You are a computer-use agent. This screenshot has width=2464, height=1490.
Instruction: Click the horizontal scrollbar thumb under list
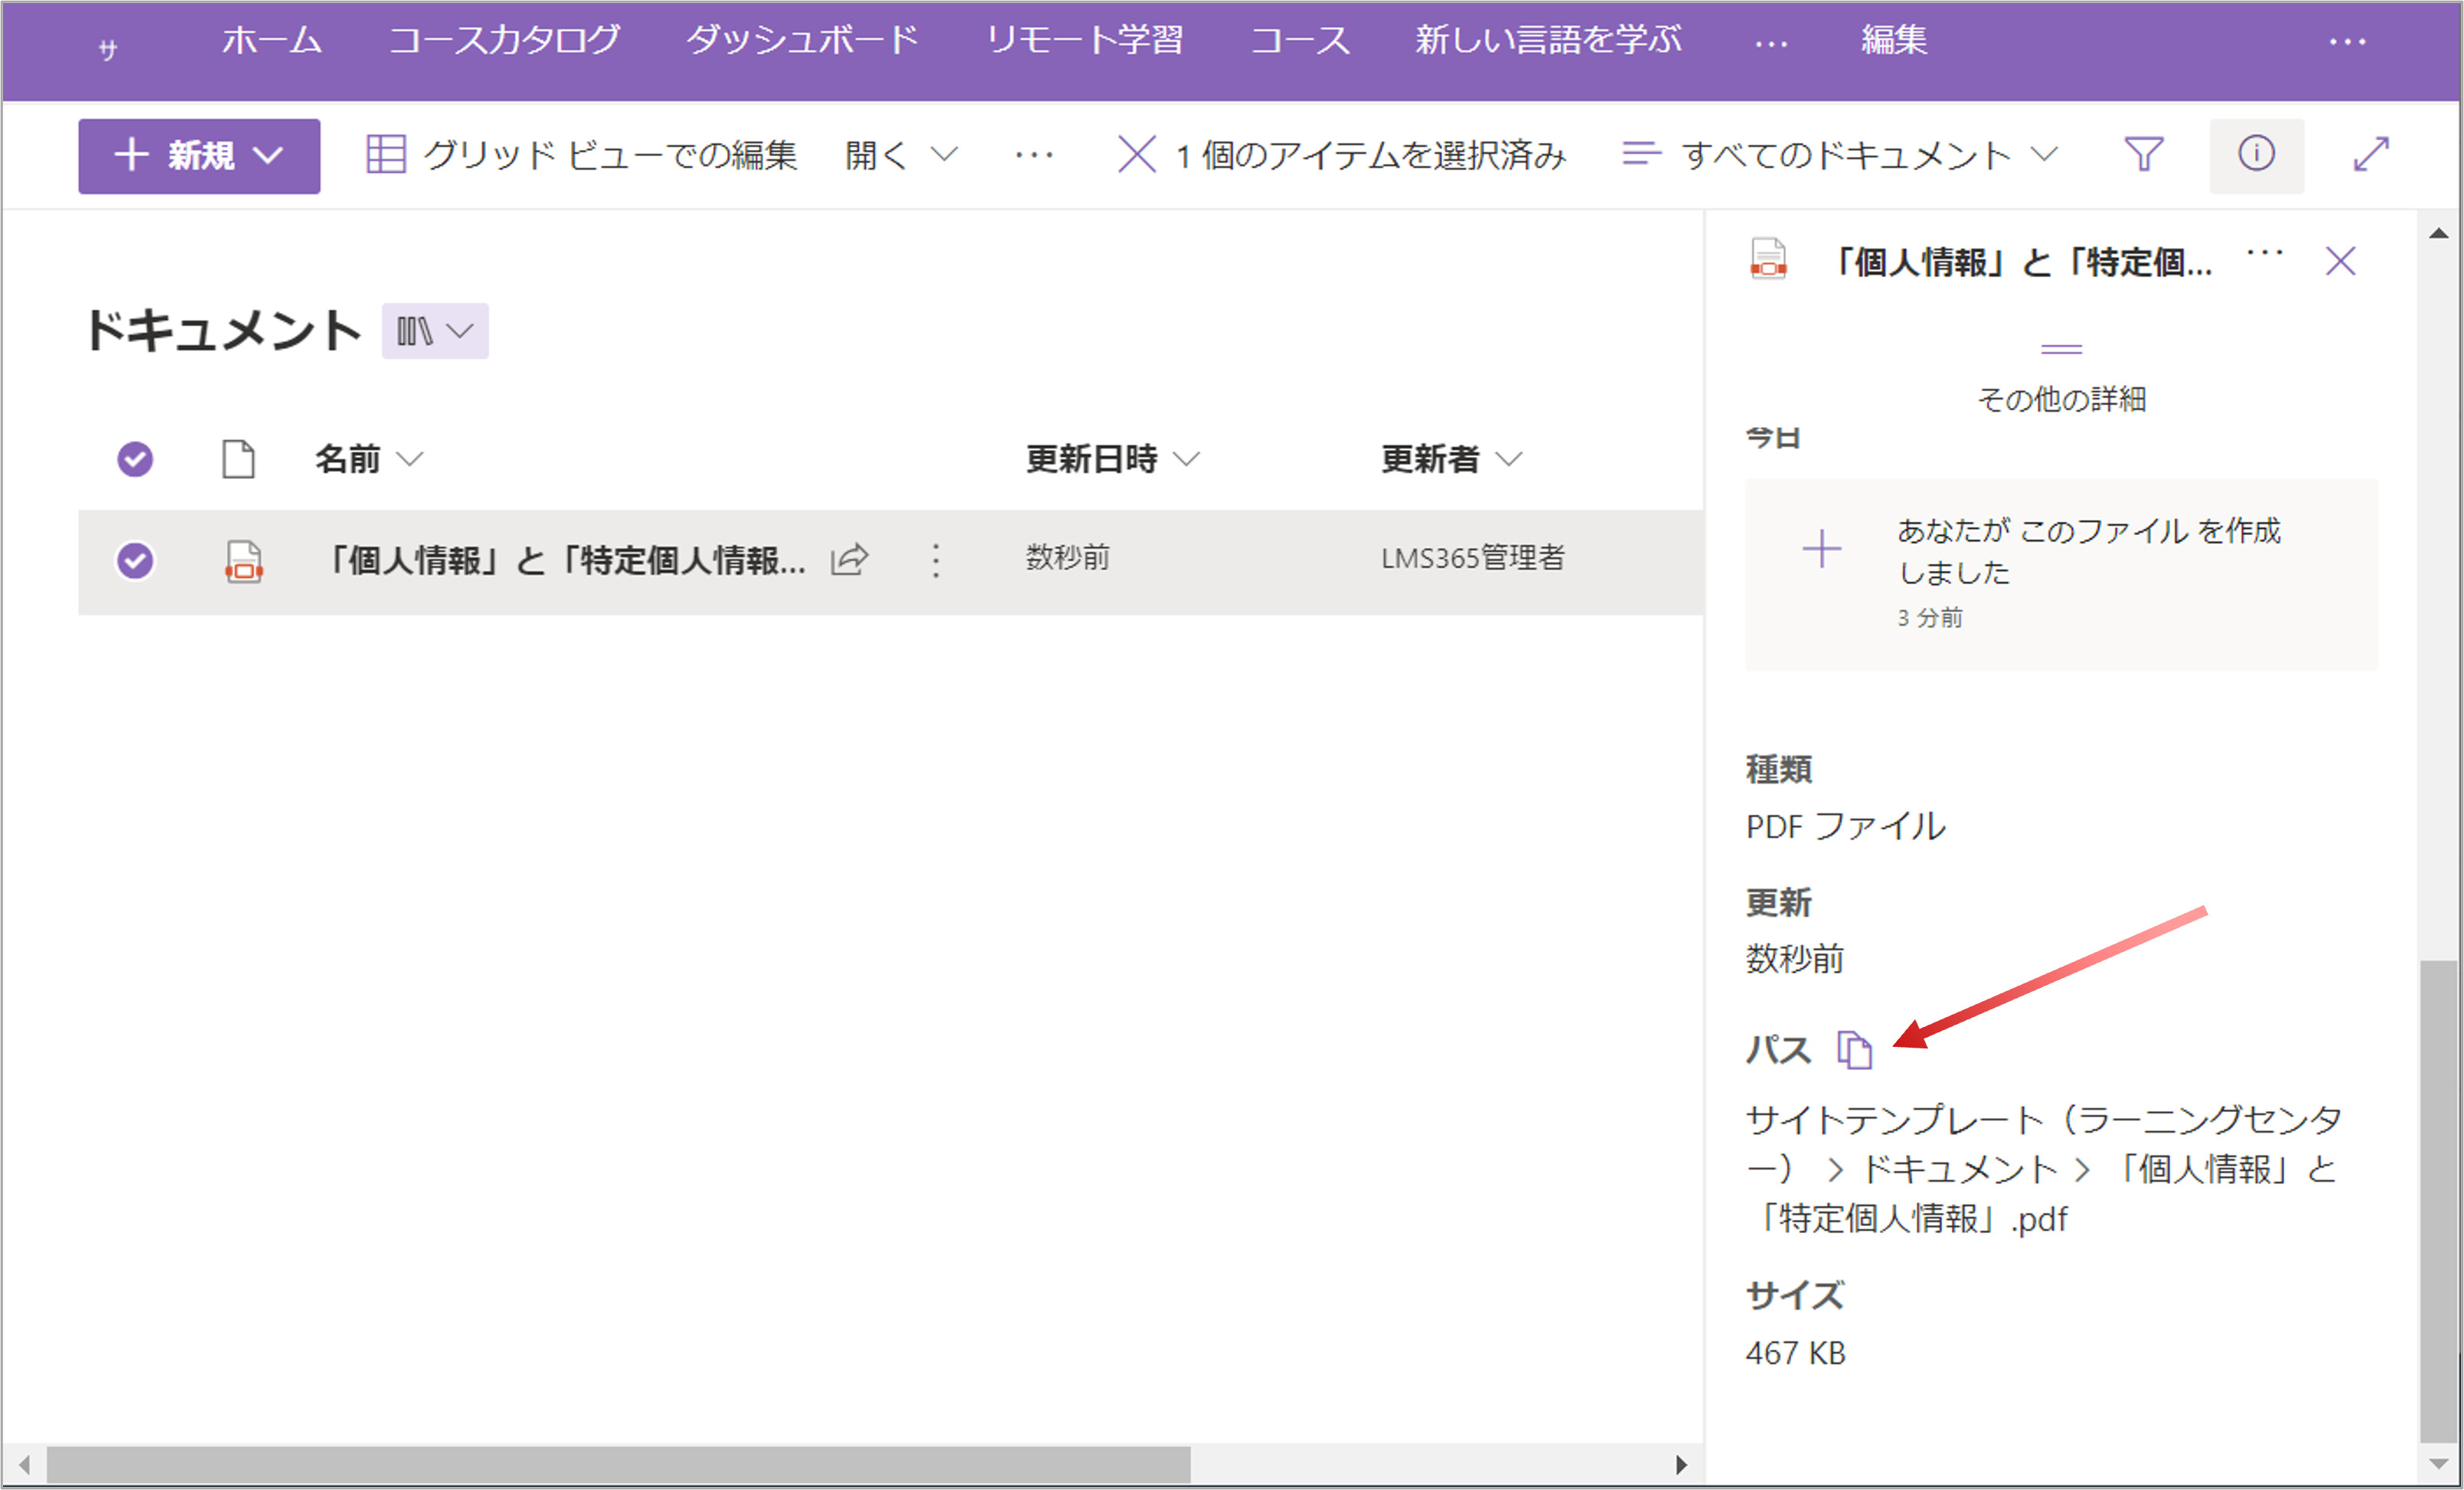618,1465
